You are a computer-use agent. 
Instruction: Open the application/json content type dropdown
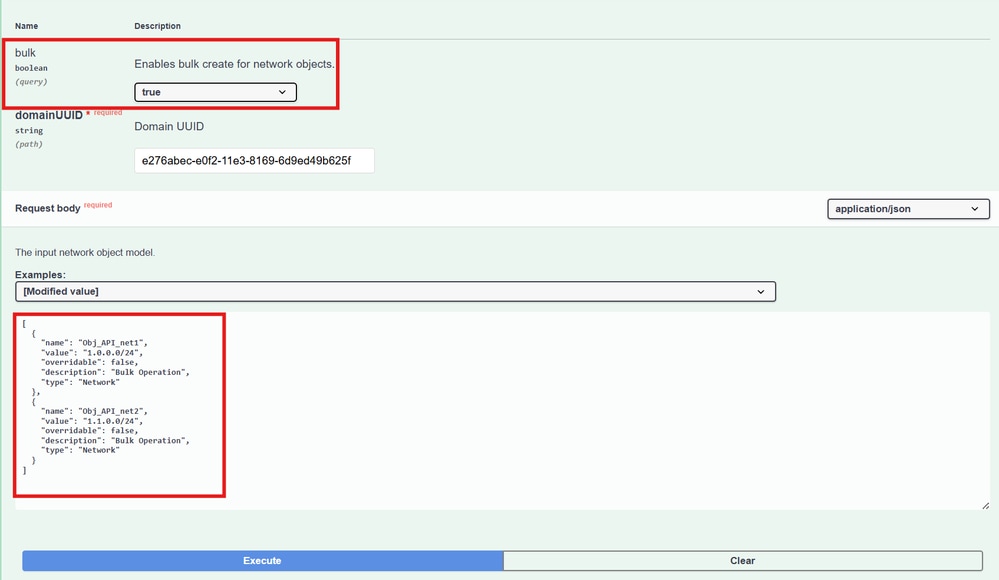tap(908, 208)
